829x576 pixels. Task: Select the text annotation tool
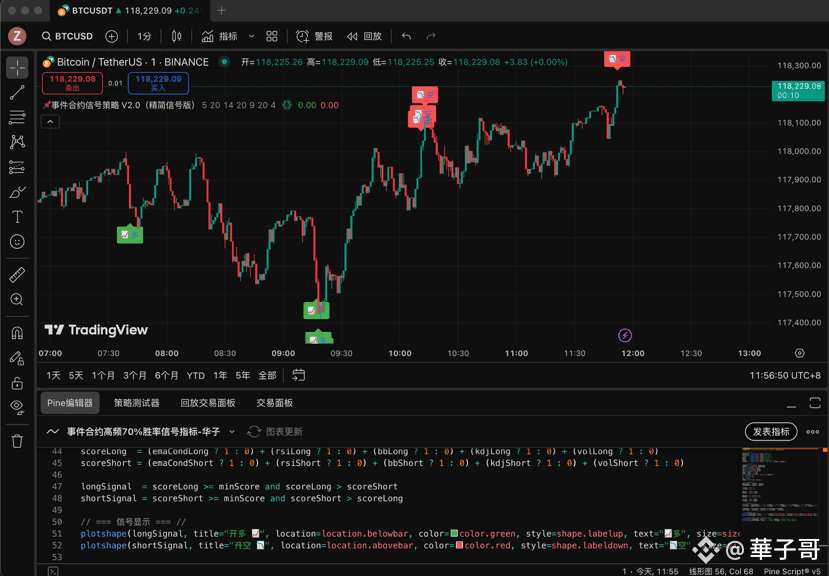point(17,217)
